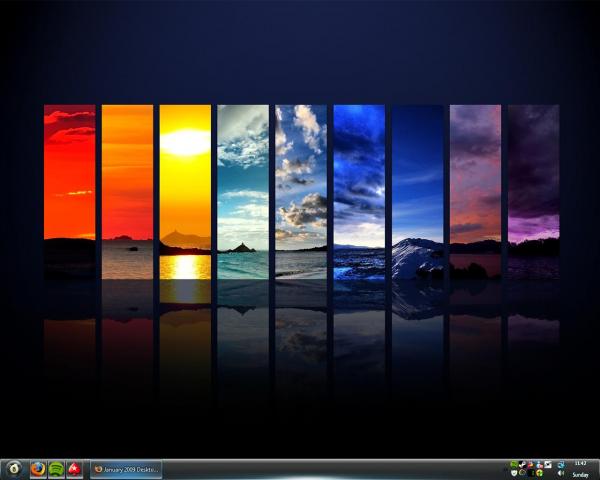600x480 pixels.
Task: Open the white shield tray icon
Action: [513, 473]
